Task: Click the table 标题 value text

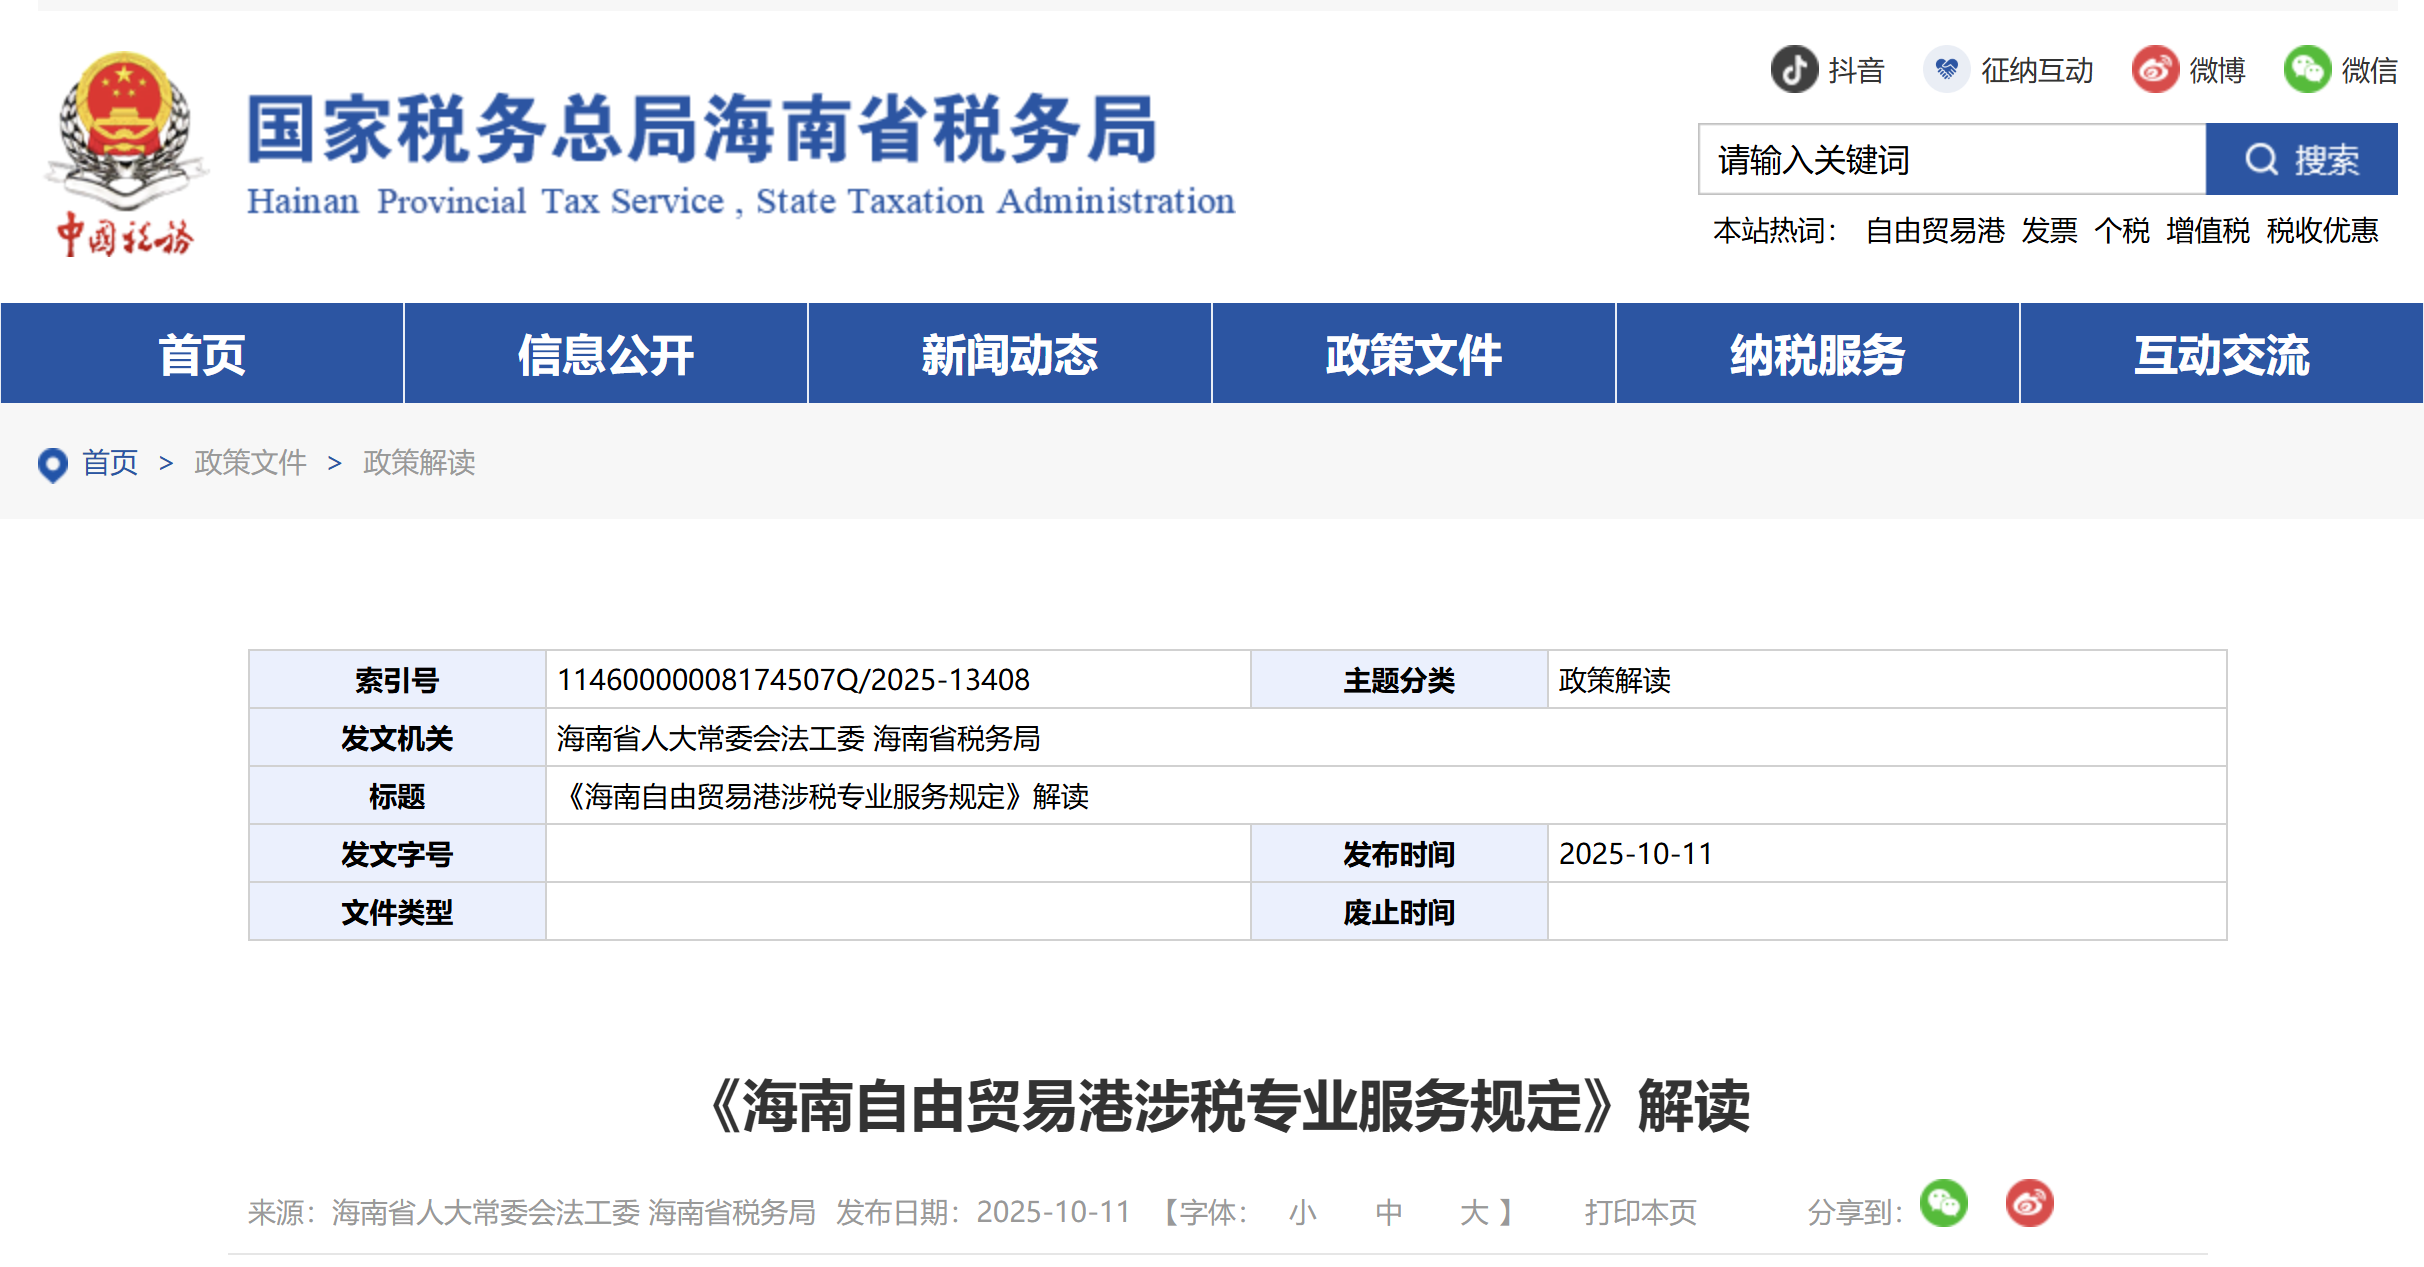Action: (x=823, y=796)
